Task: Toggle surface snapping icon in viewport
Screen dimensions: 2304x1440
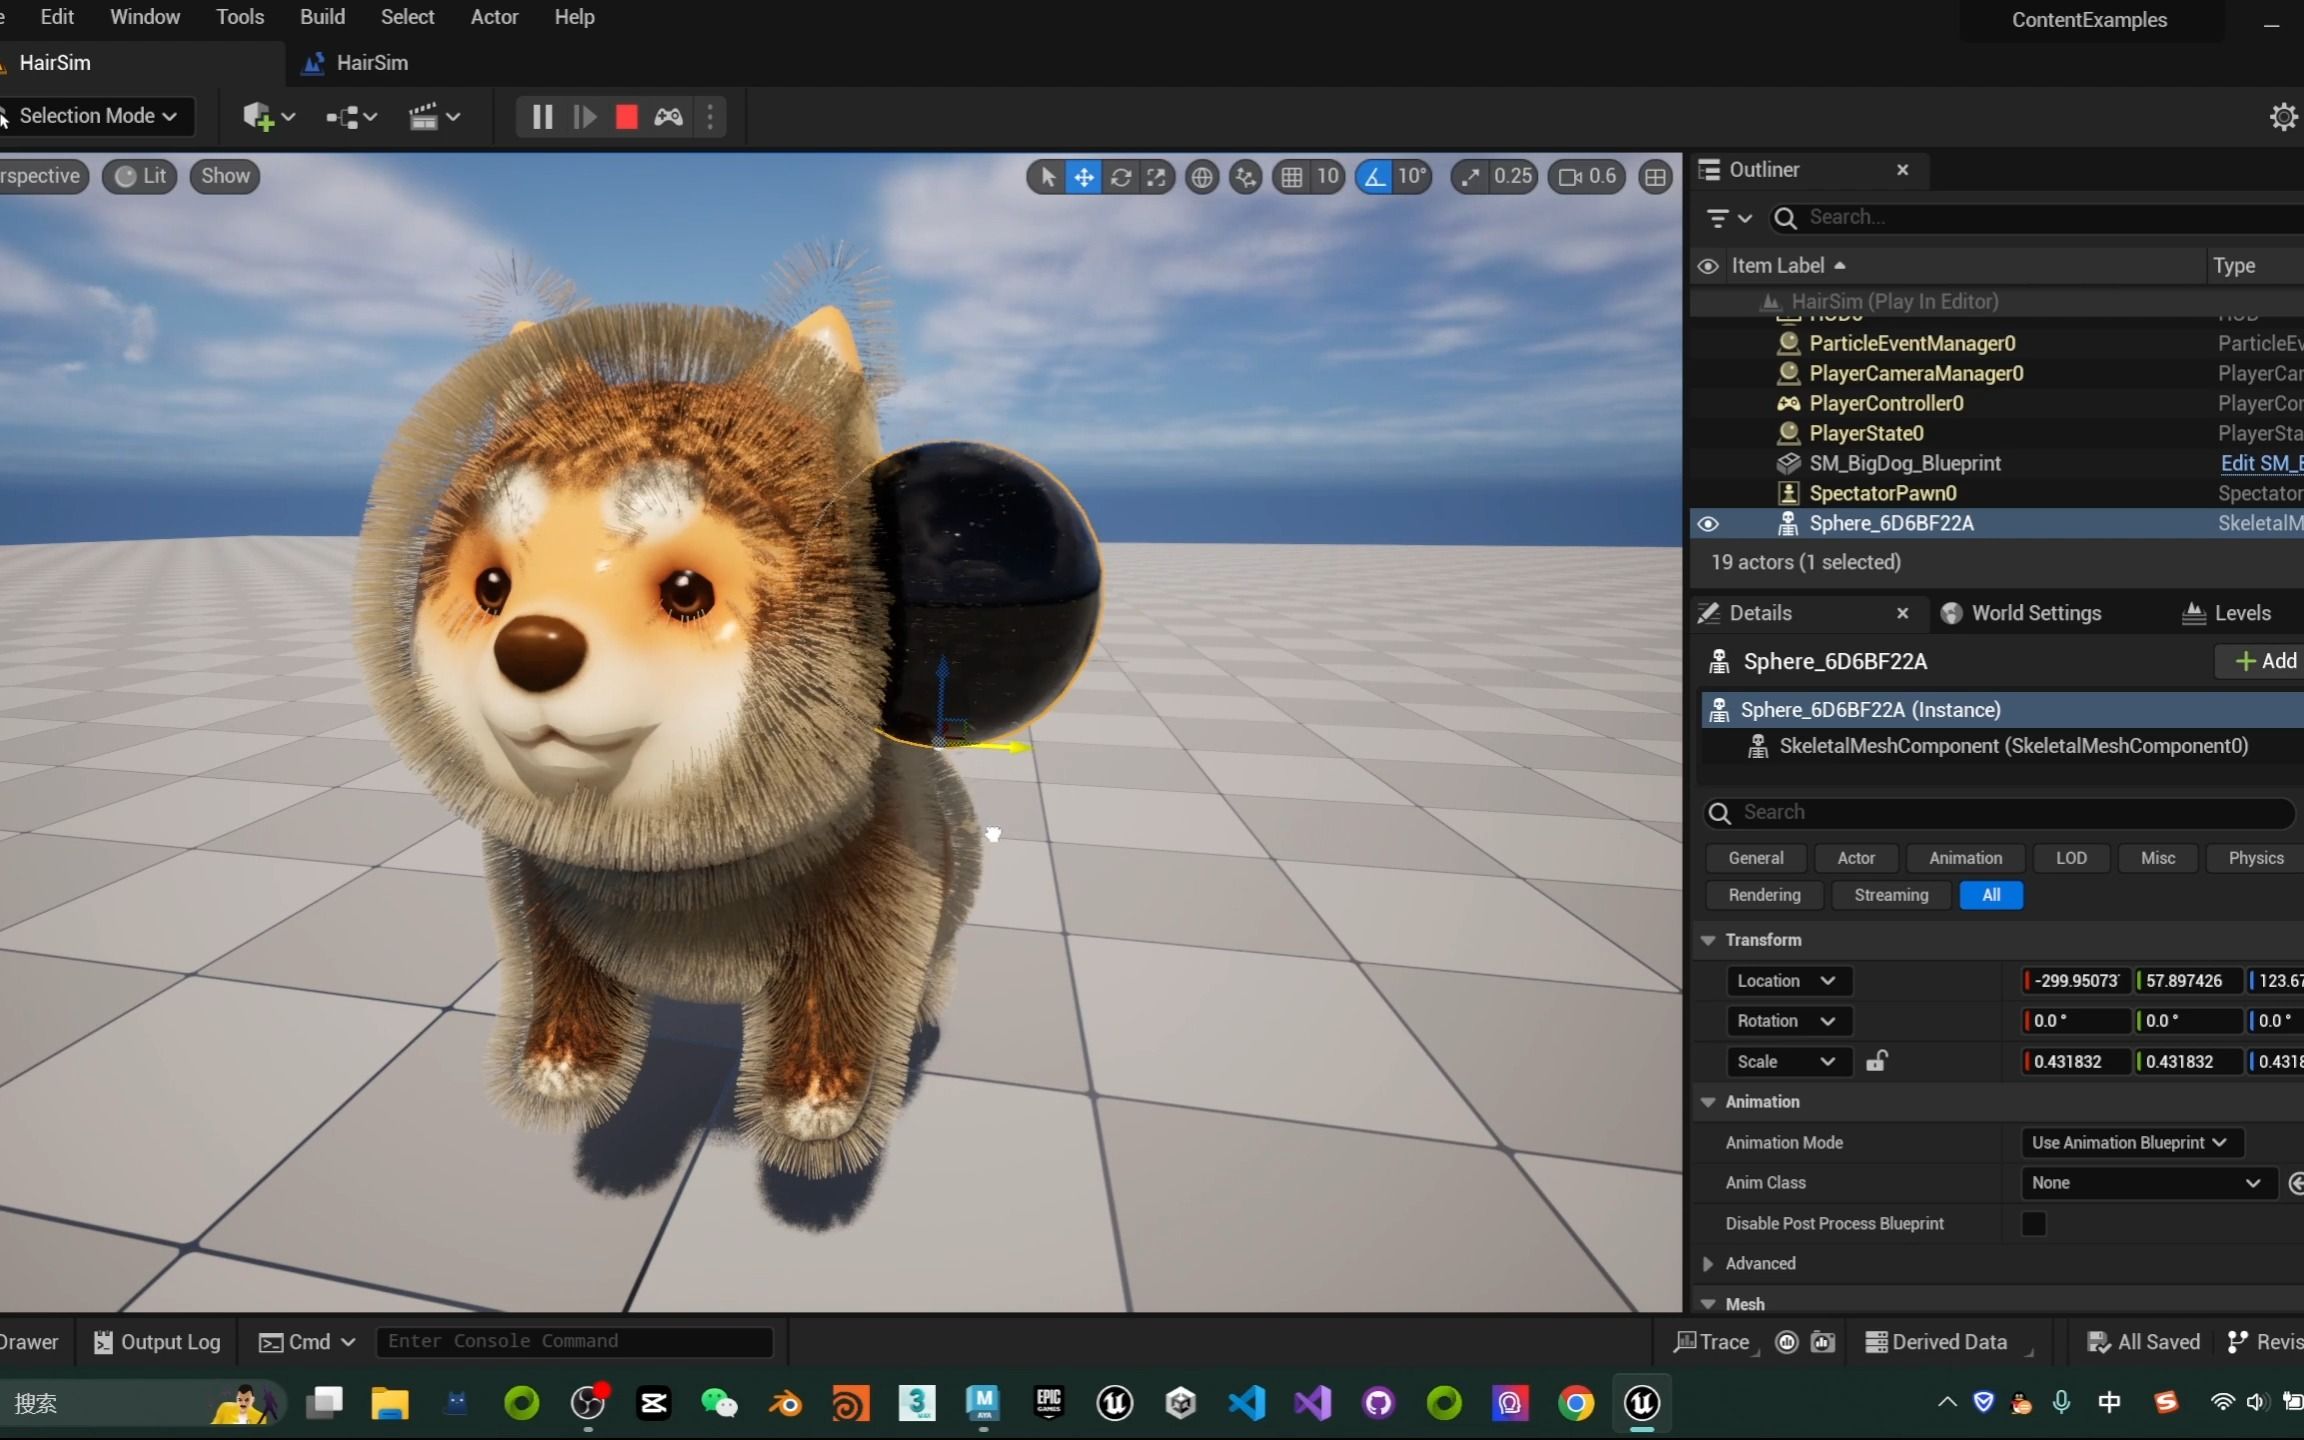Action: click(x=1245, y=177)
